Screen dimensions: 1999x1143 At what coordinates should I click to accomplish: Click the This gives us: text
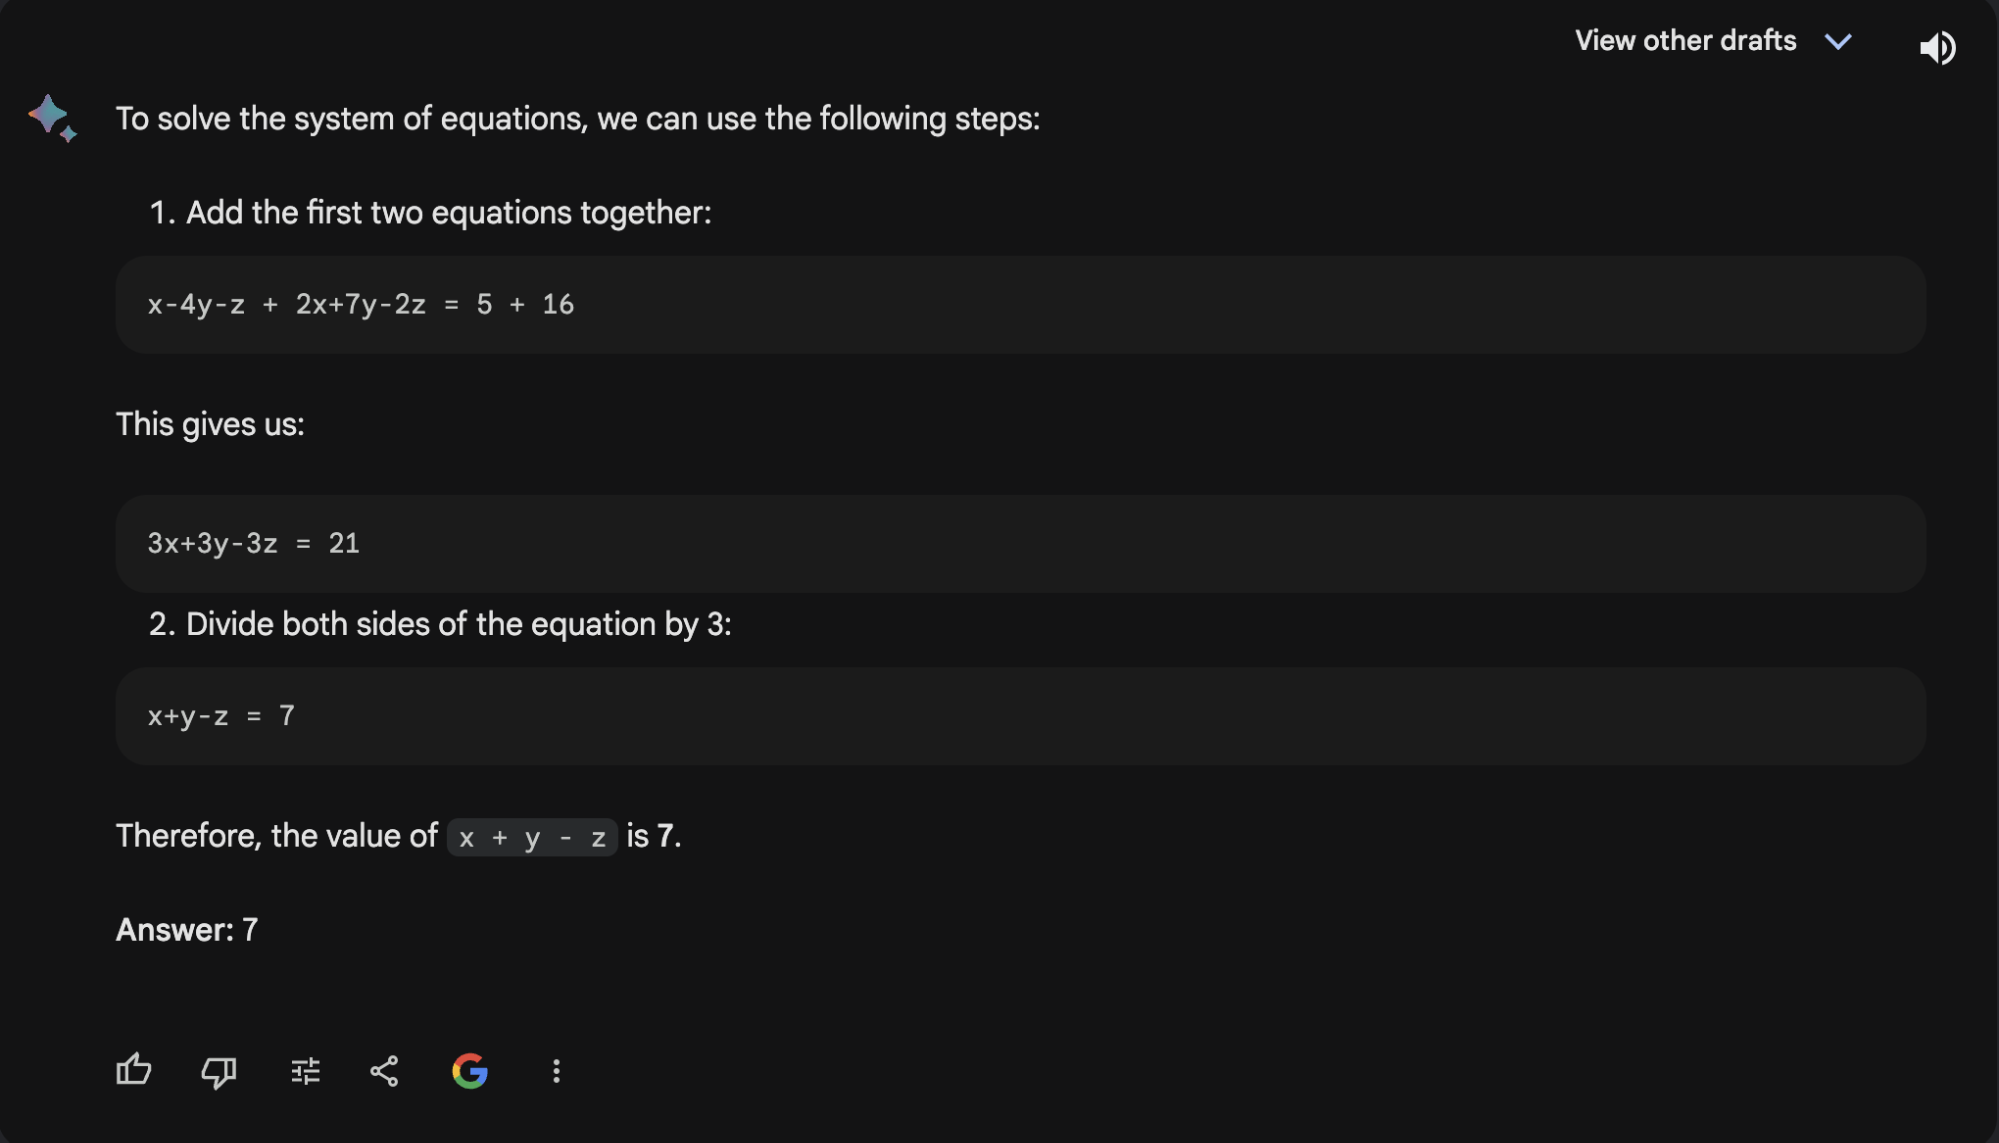[210, 424]
